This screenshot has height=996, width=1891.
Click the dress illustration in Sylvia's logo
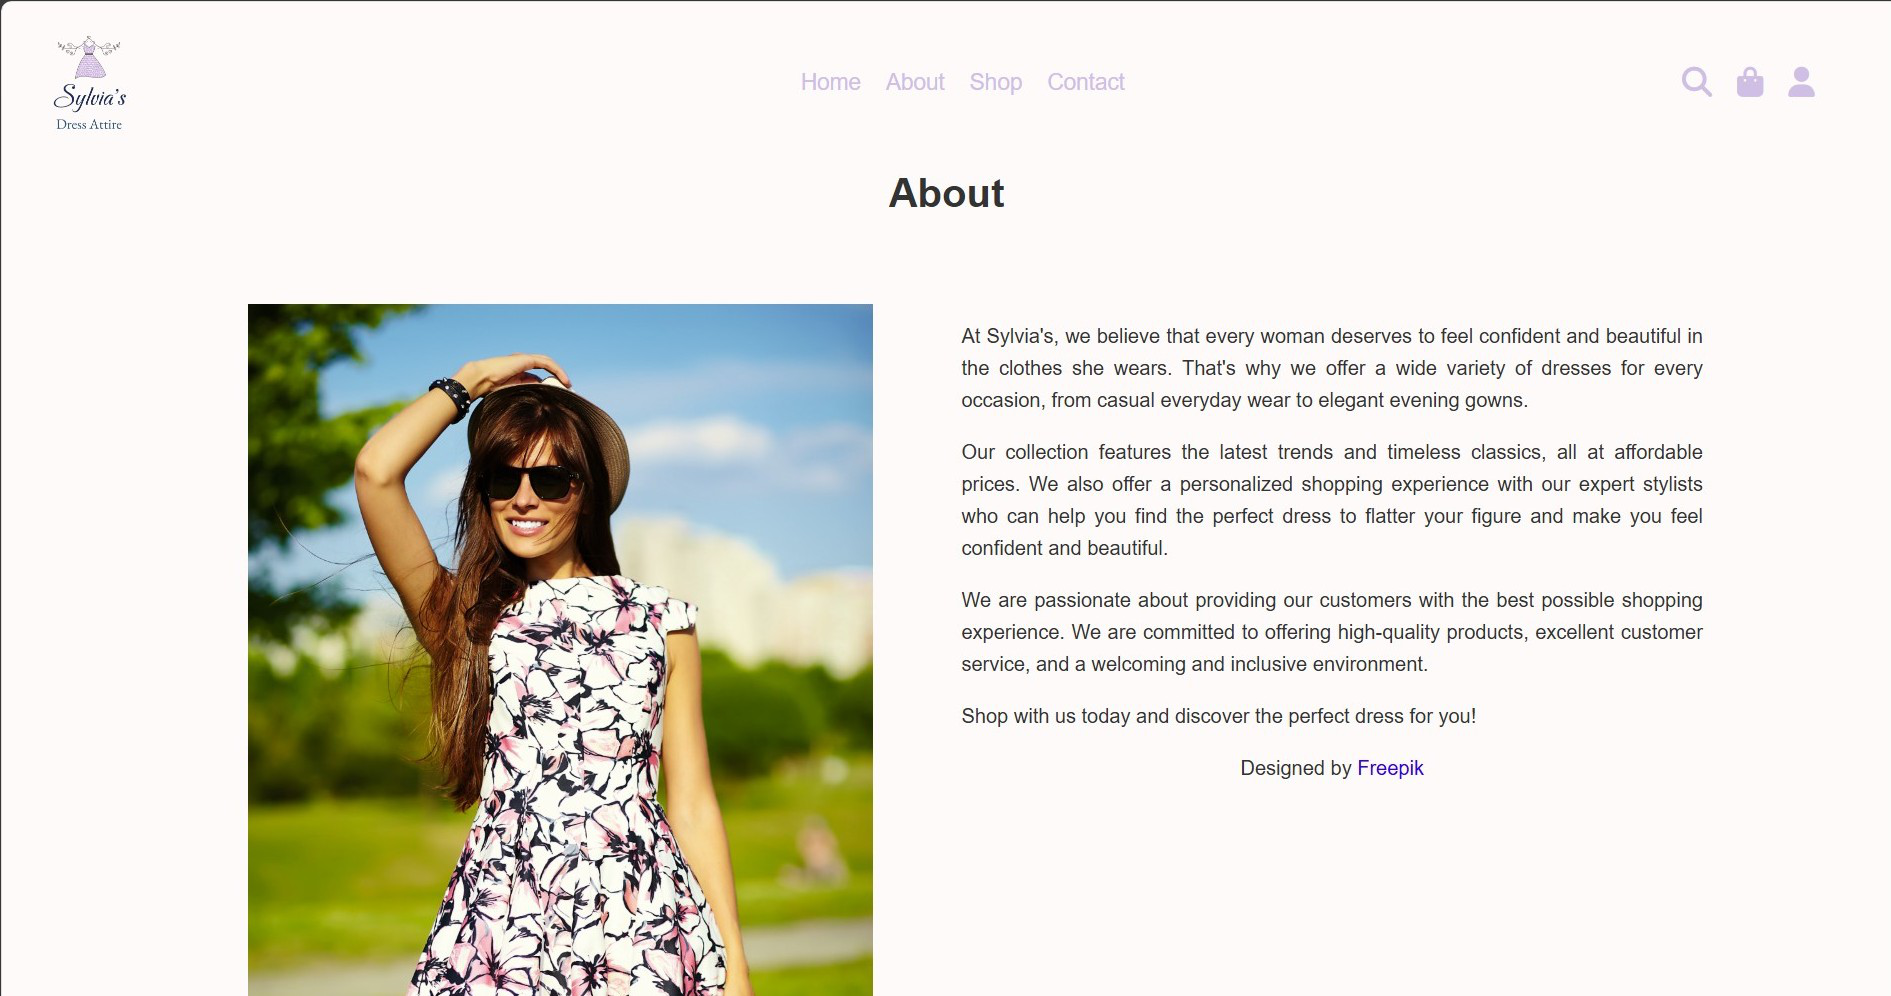[x=90, y=58]
